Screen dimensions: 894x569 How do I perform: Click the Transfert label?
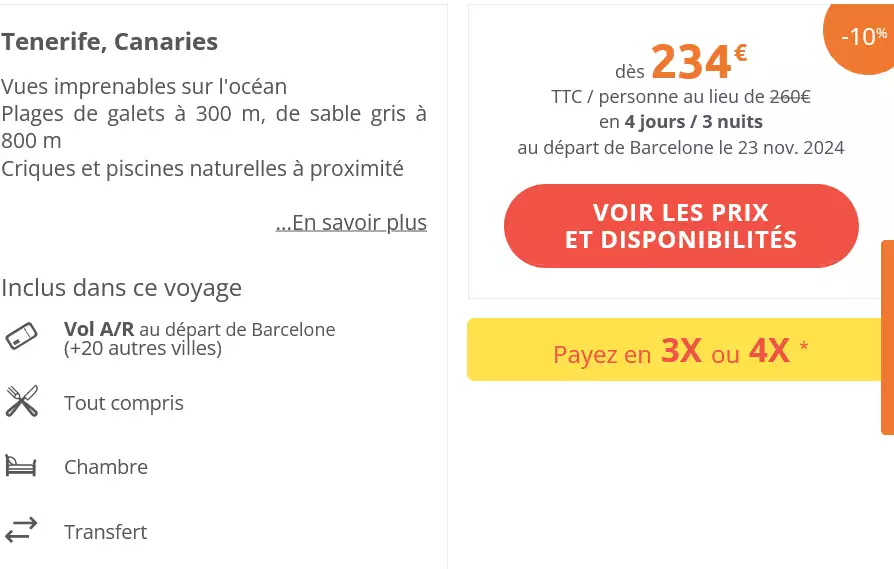[106, 532]
